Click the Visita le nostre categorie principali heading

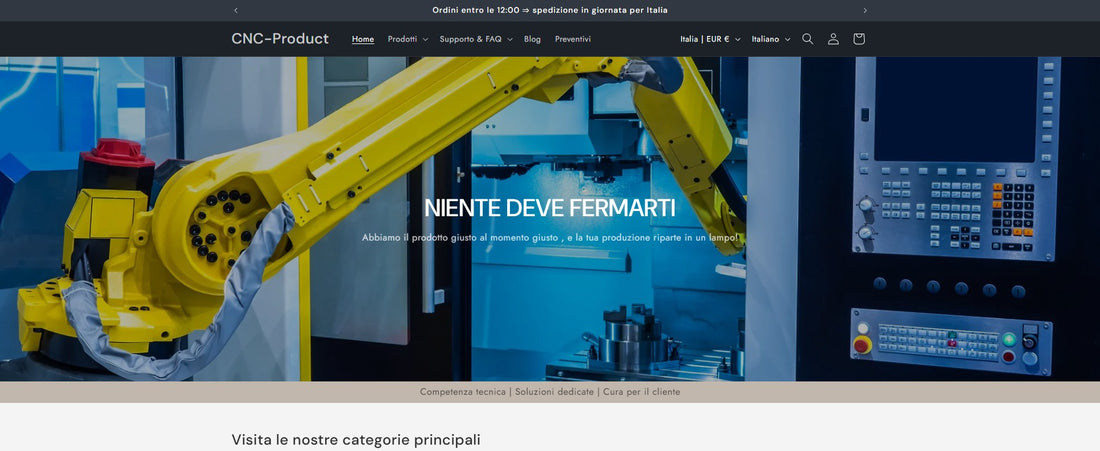coord(356,440)
